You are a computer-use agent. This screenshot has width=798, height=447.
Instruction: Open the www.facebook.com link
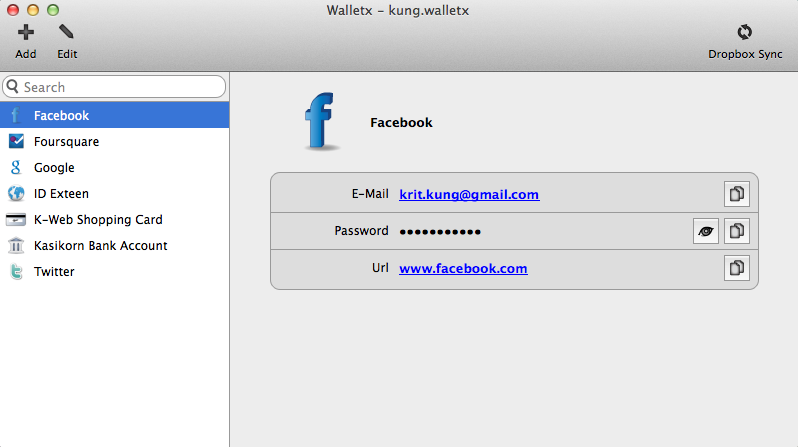click(x=463, y=268)
